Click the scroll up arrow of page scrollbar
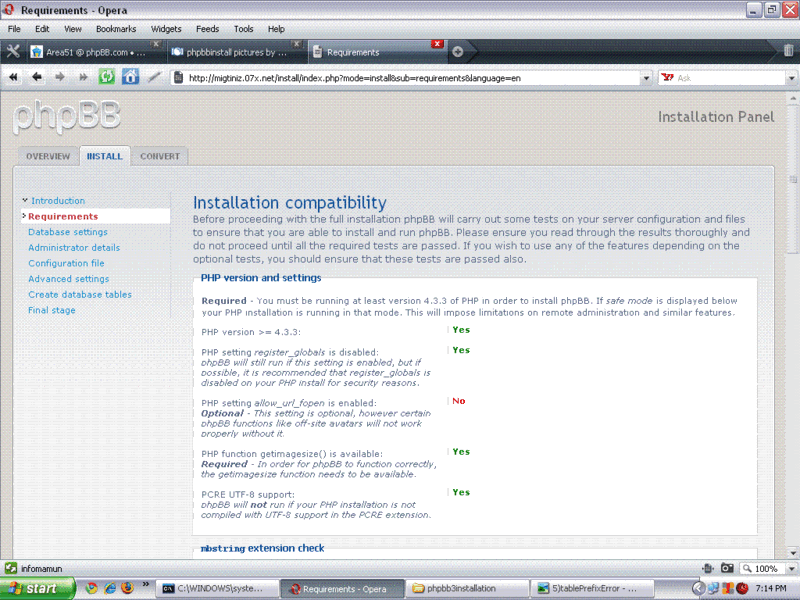The width and height of the screenshot is (800, 600). coord(793,97)
